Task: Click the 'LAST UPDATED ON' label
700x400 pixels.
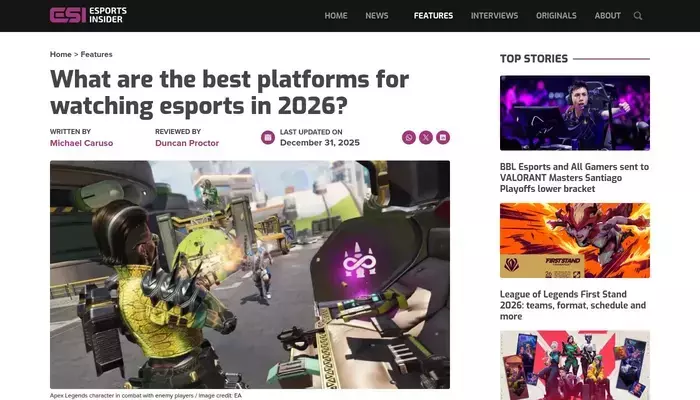Action: (x=311, y=132)
